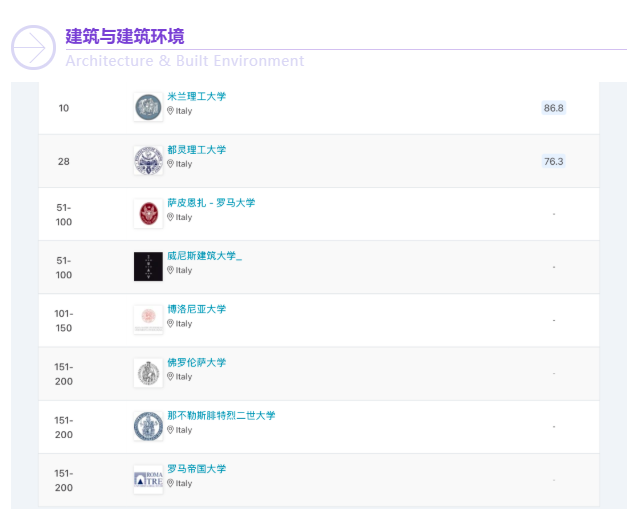Click the 151-200 rank of 佛罗伦萨大学

64,374
